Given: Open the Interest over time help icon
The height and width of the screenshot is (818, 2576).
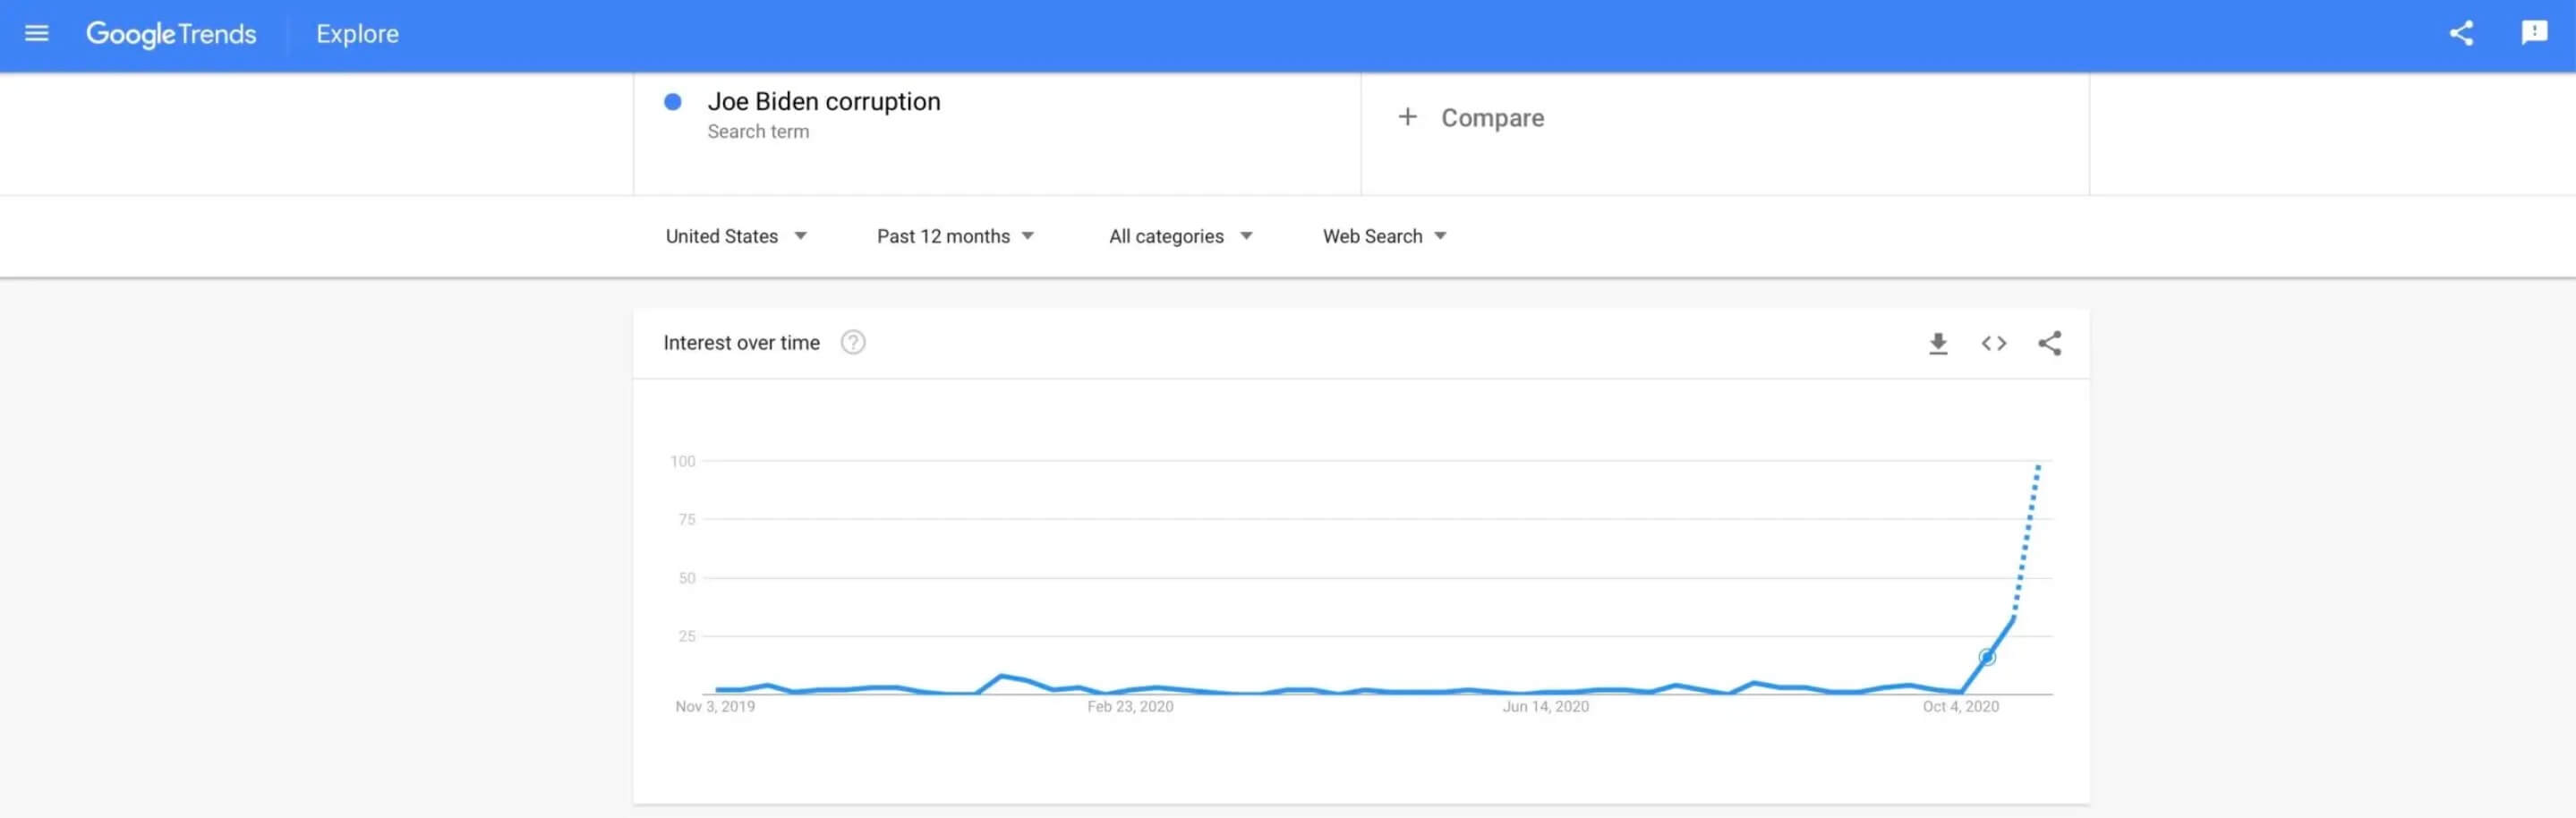Looking at the screenshot, I should [853, 343].
